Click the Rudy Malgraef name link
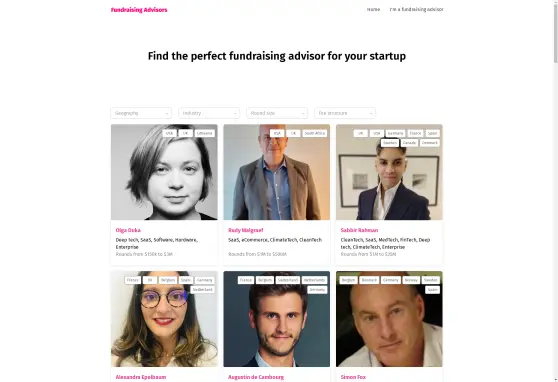Screen dimensions: 558x382 pos(246,230)
